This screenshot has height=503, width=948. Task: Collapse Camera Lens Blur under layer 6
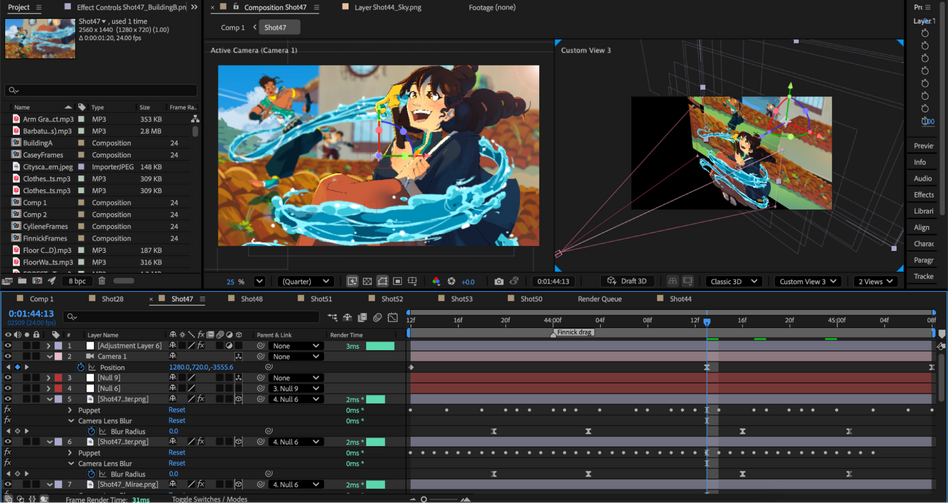pyautogui.click(x=71, y=463)
